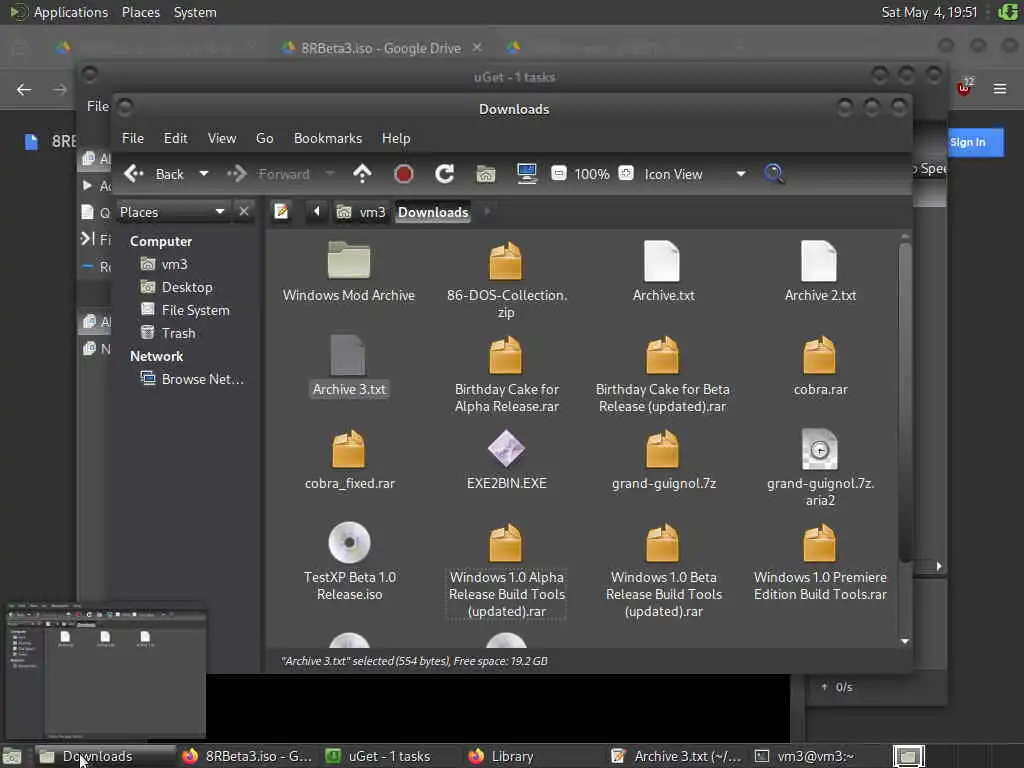Open the Edit menu
Image resolution: width=1024 pixels, height=768 pixels.
point(175,138)
